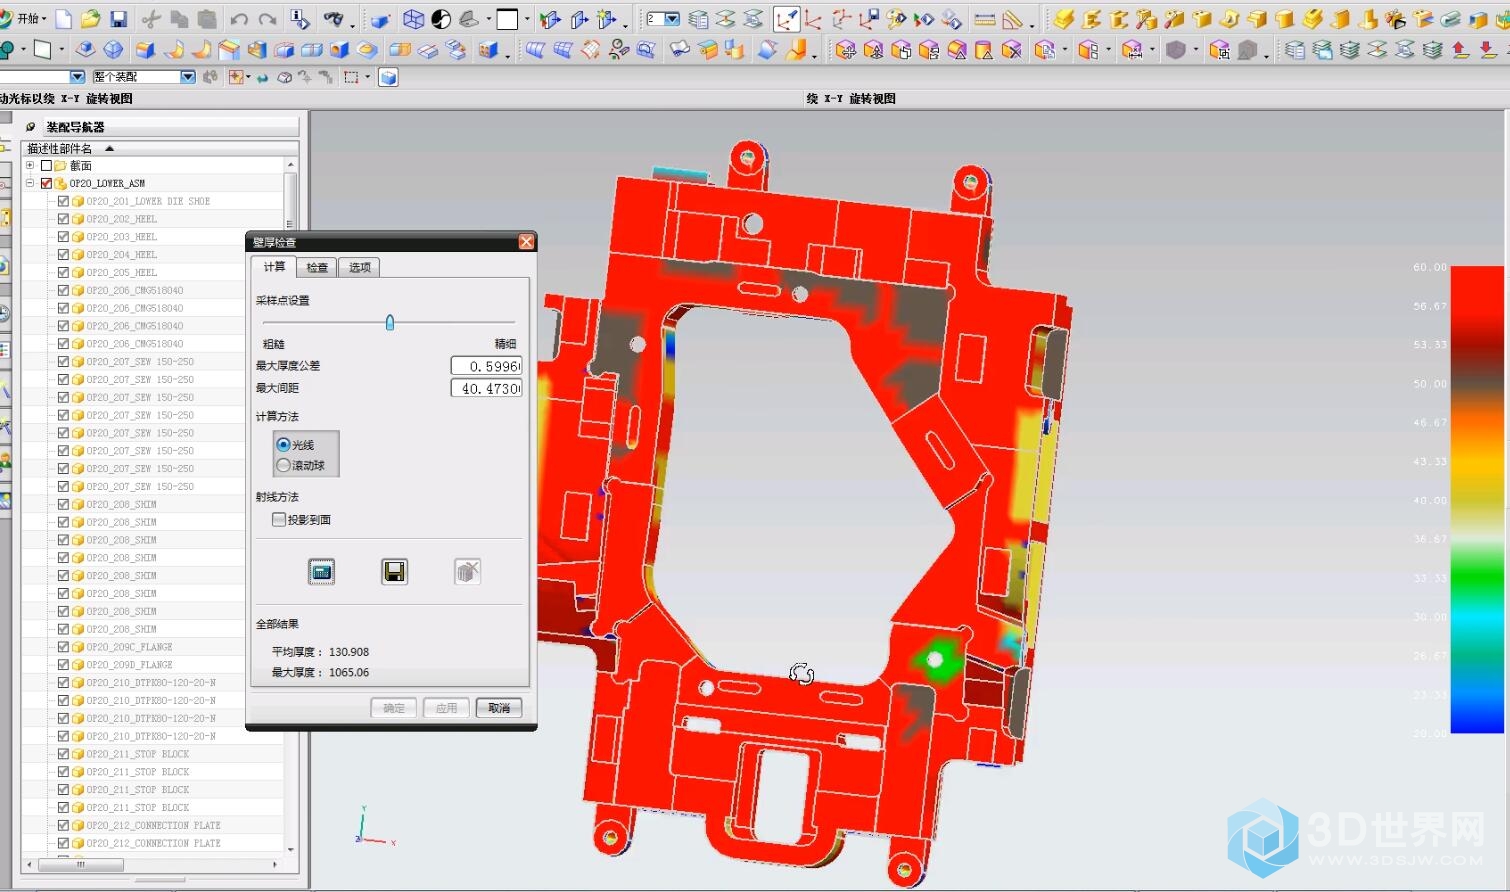Click the 取消 button

point(499,708)
